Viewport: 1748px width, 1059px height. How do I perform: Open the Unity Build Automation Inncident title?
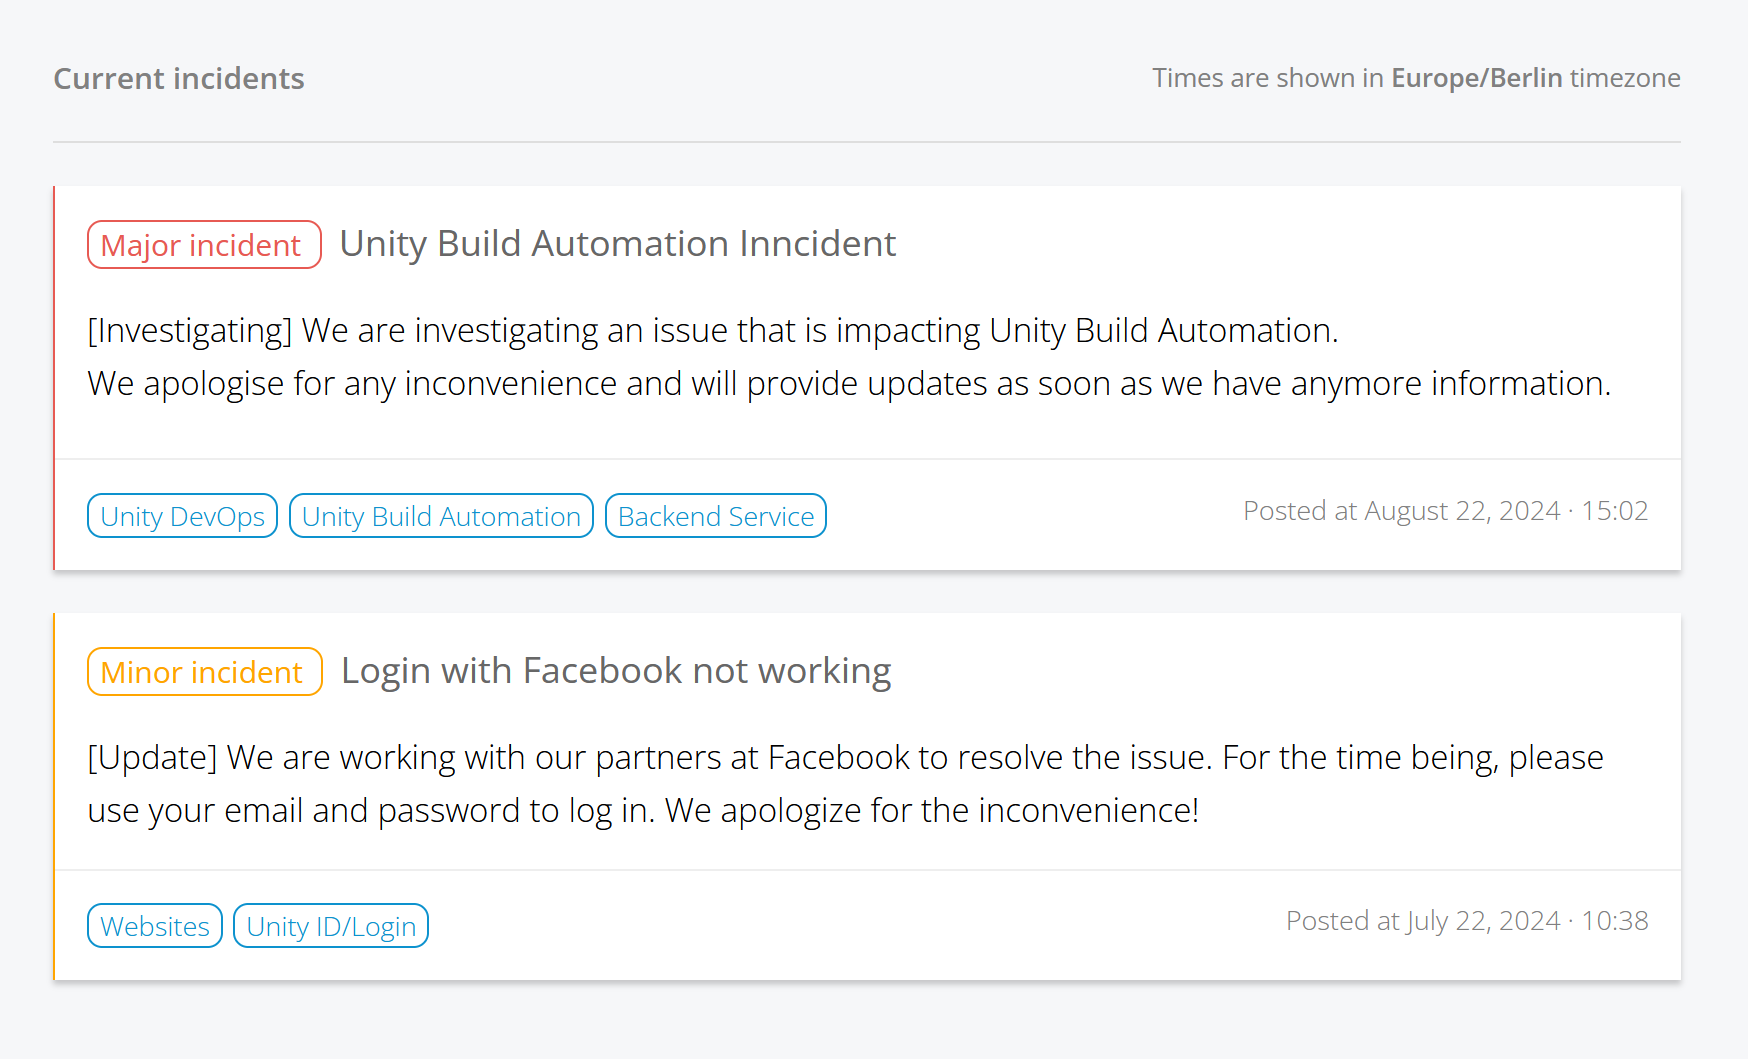click(x=617, y=244)
